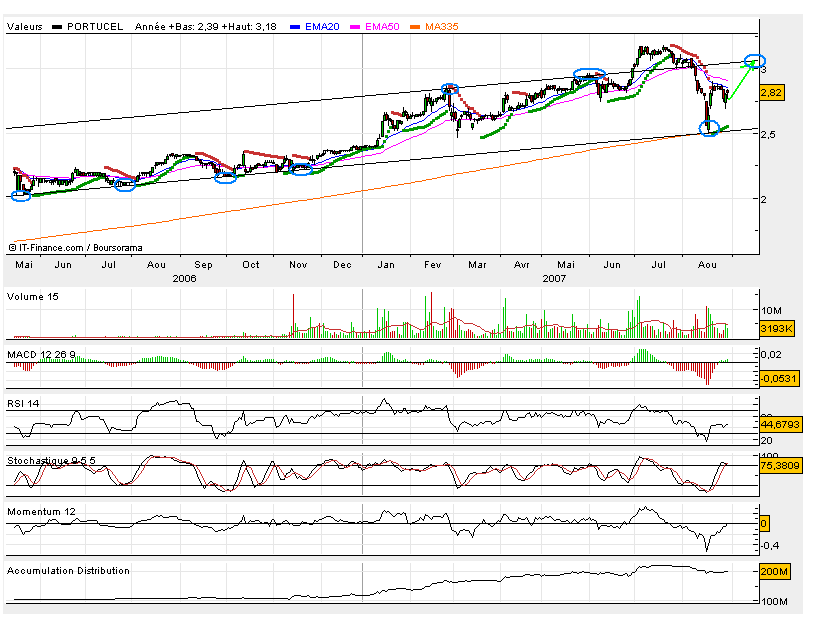
Task: Click the RSI value box 44,6793
Action: [x=780, y=424]
